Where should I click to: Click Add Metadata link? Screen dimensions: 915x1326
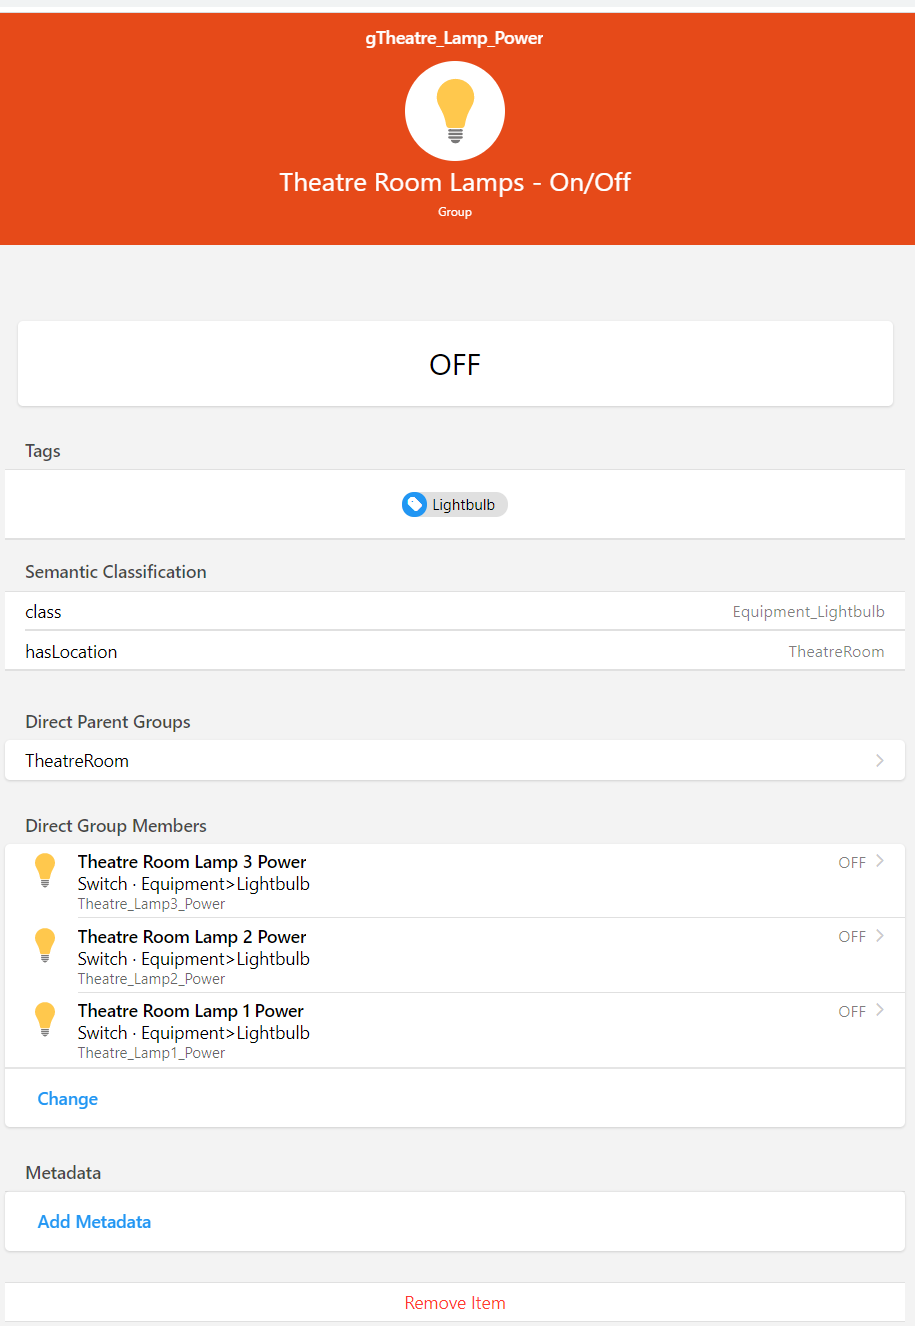click(94, 1222)
